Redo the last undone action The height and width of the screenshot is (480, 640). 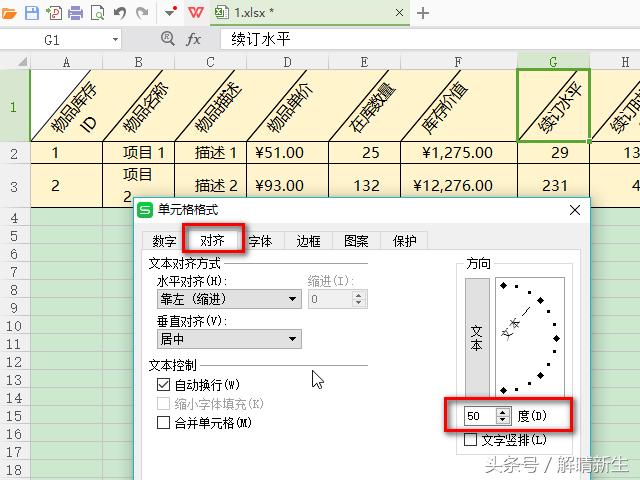(x=142, y=13)
